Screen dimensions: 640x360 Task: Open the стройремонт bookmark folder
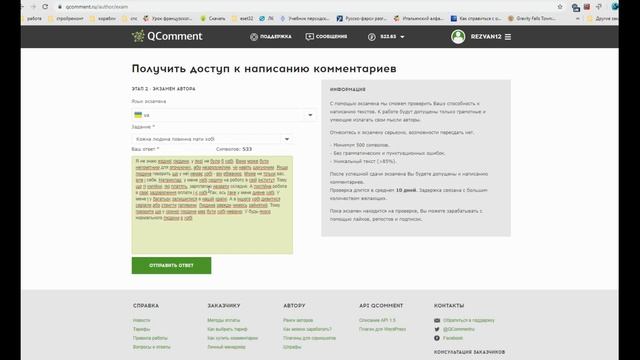(x=66, y=18)
